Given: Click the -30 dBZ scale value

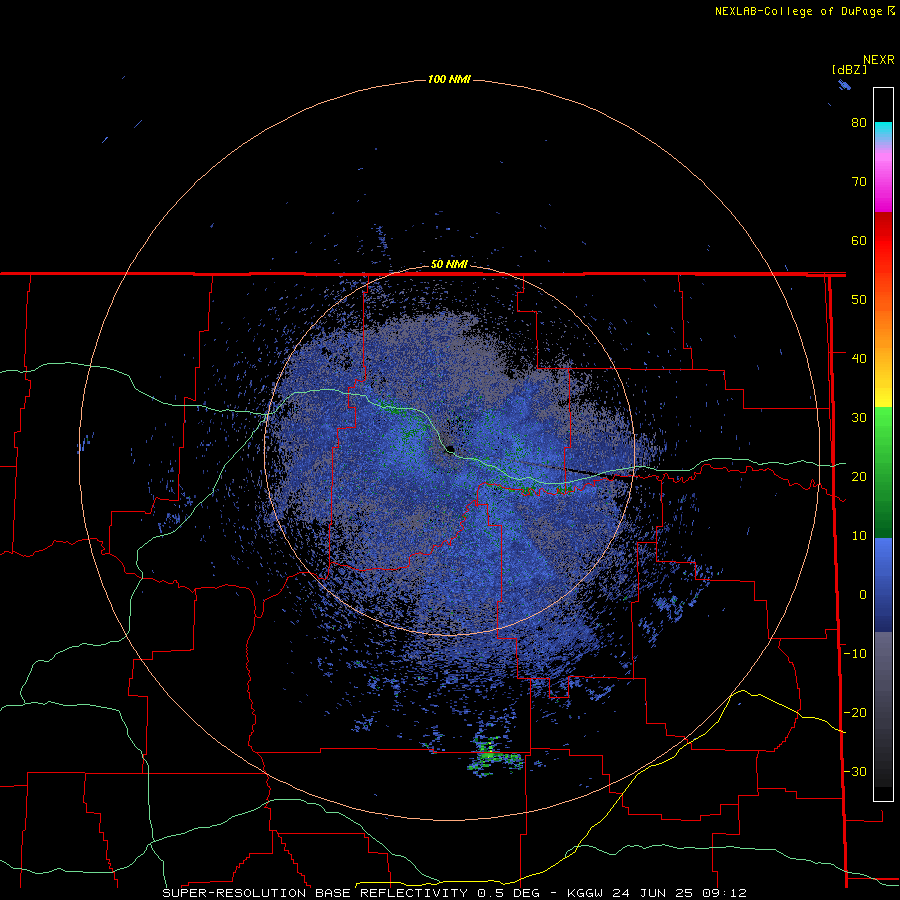Looking at the screenshot, I should [x=855, y=771].
